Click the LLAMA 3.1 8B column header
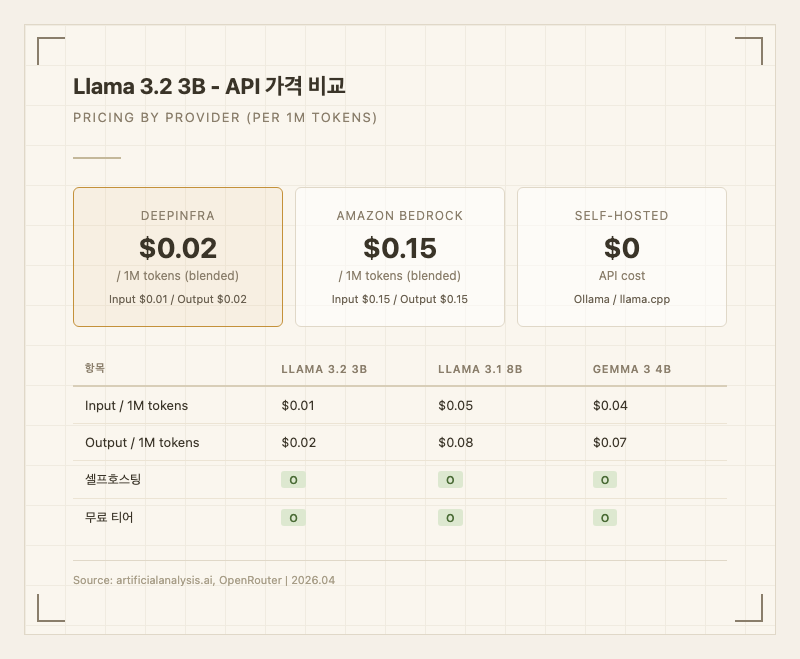Image resolution: width=800 pixels, height=659 pixels. [x=480, y=369]
